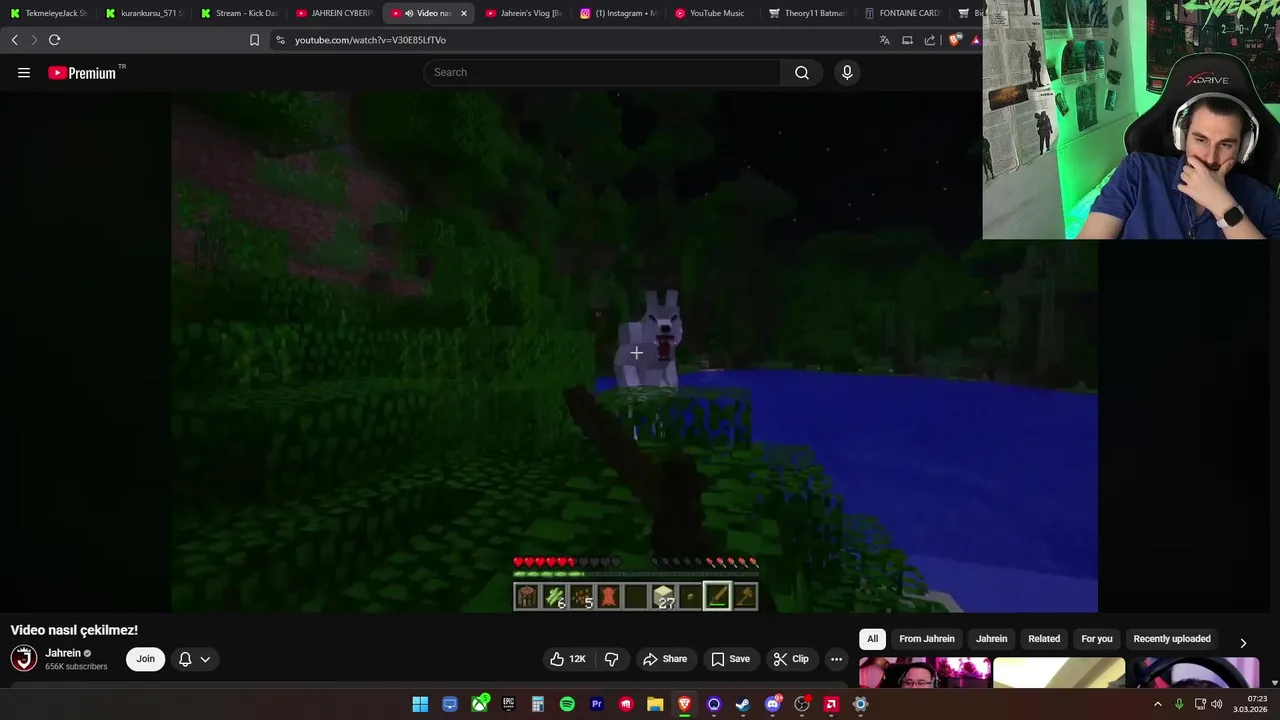The height and width of the screenshot is (720, 1280).
Task: Bookmark this page with bookmark icon
Action: click(254, 40)
